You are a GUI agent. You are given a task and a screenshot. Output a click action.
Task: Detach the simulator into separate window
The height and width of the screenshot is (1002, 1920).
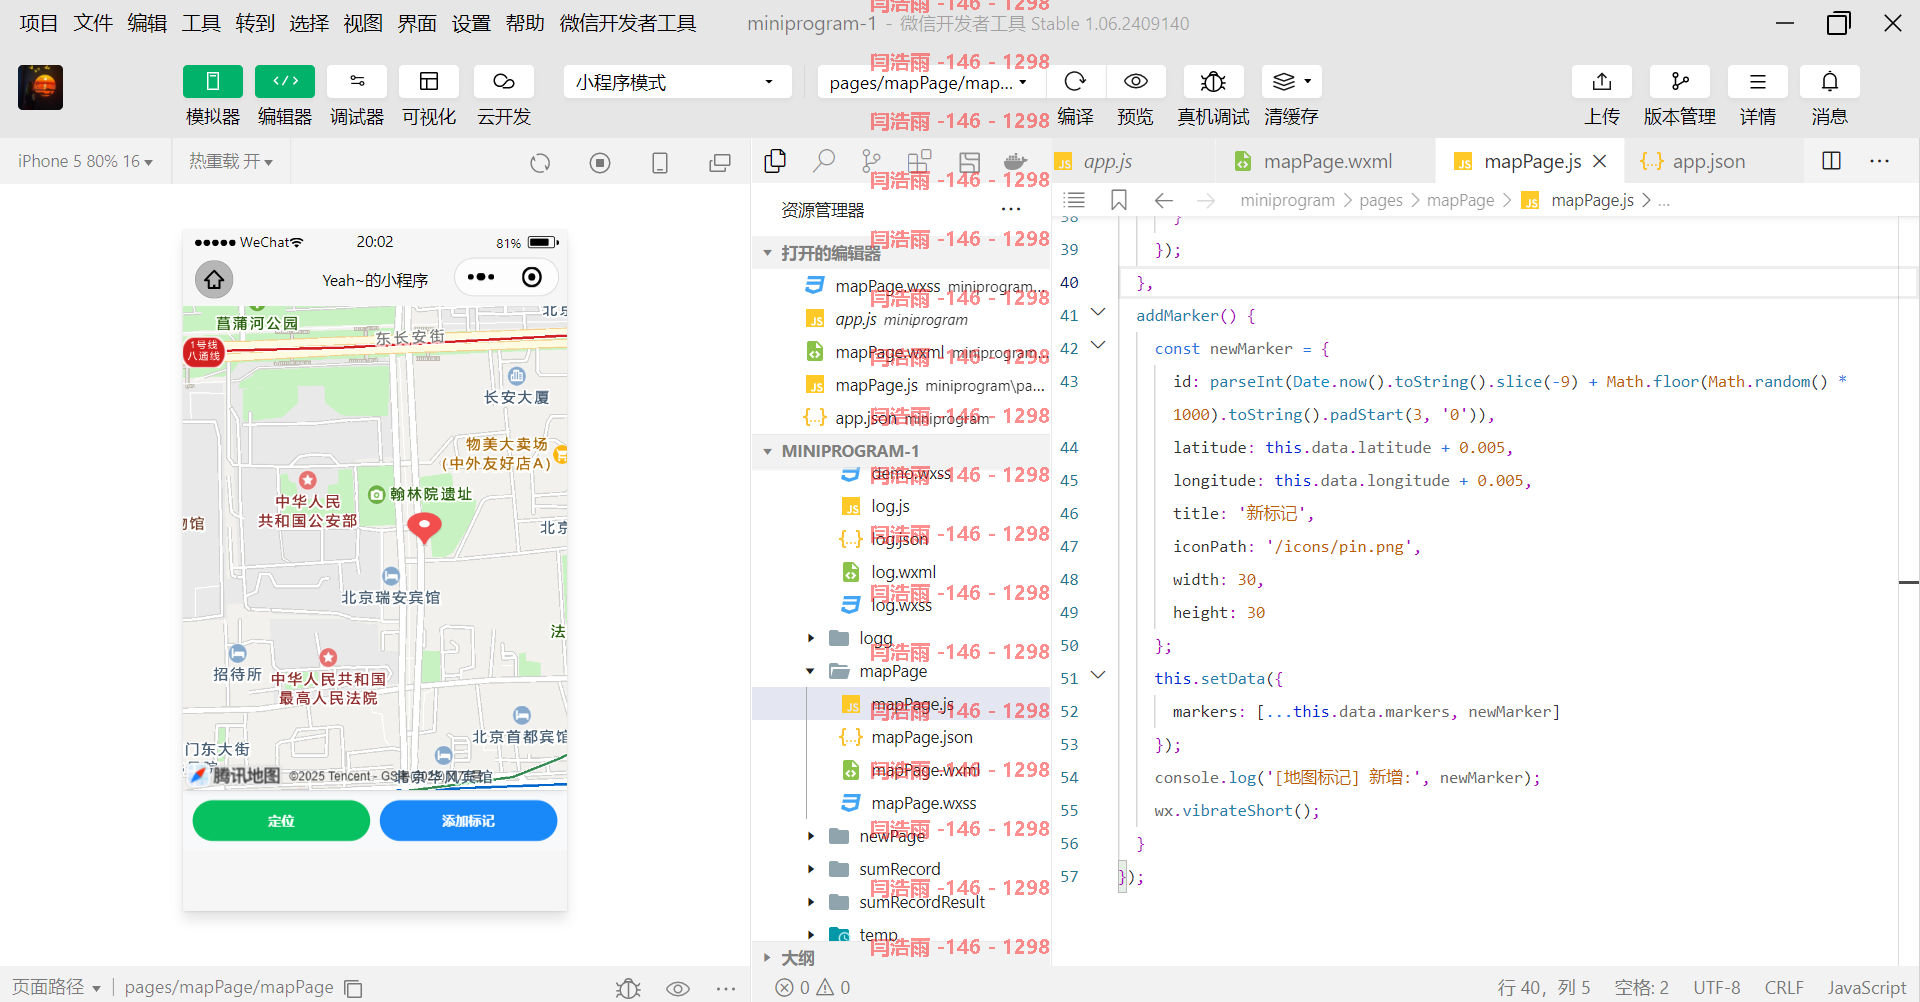point(720,163)
